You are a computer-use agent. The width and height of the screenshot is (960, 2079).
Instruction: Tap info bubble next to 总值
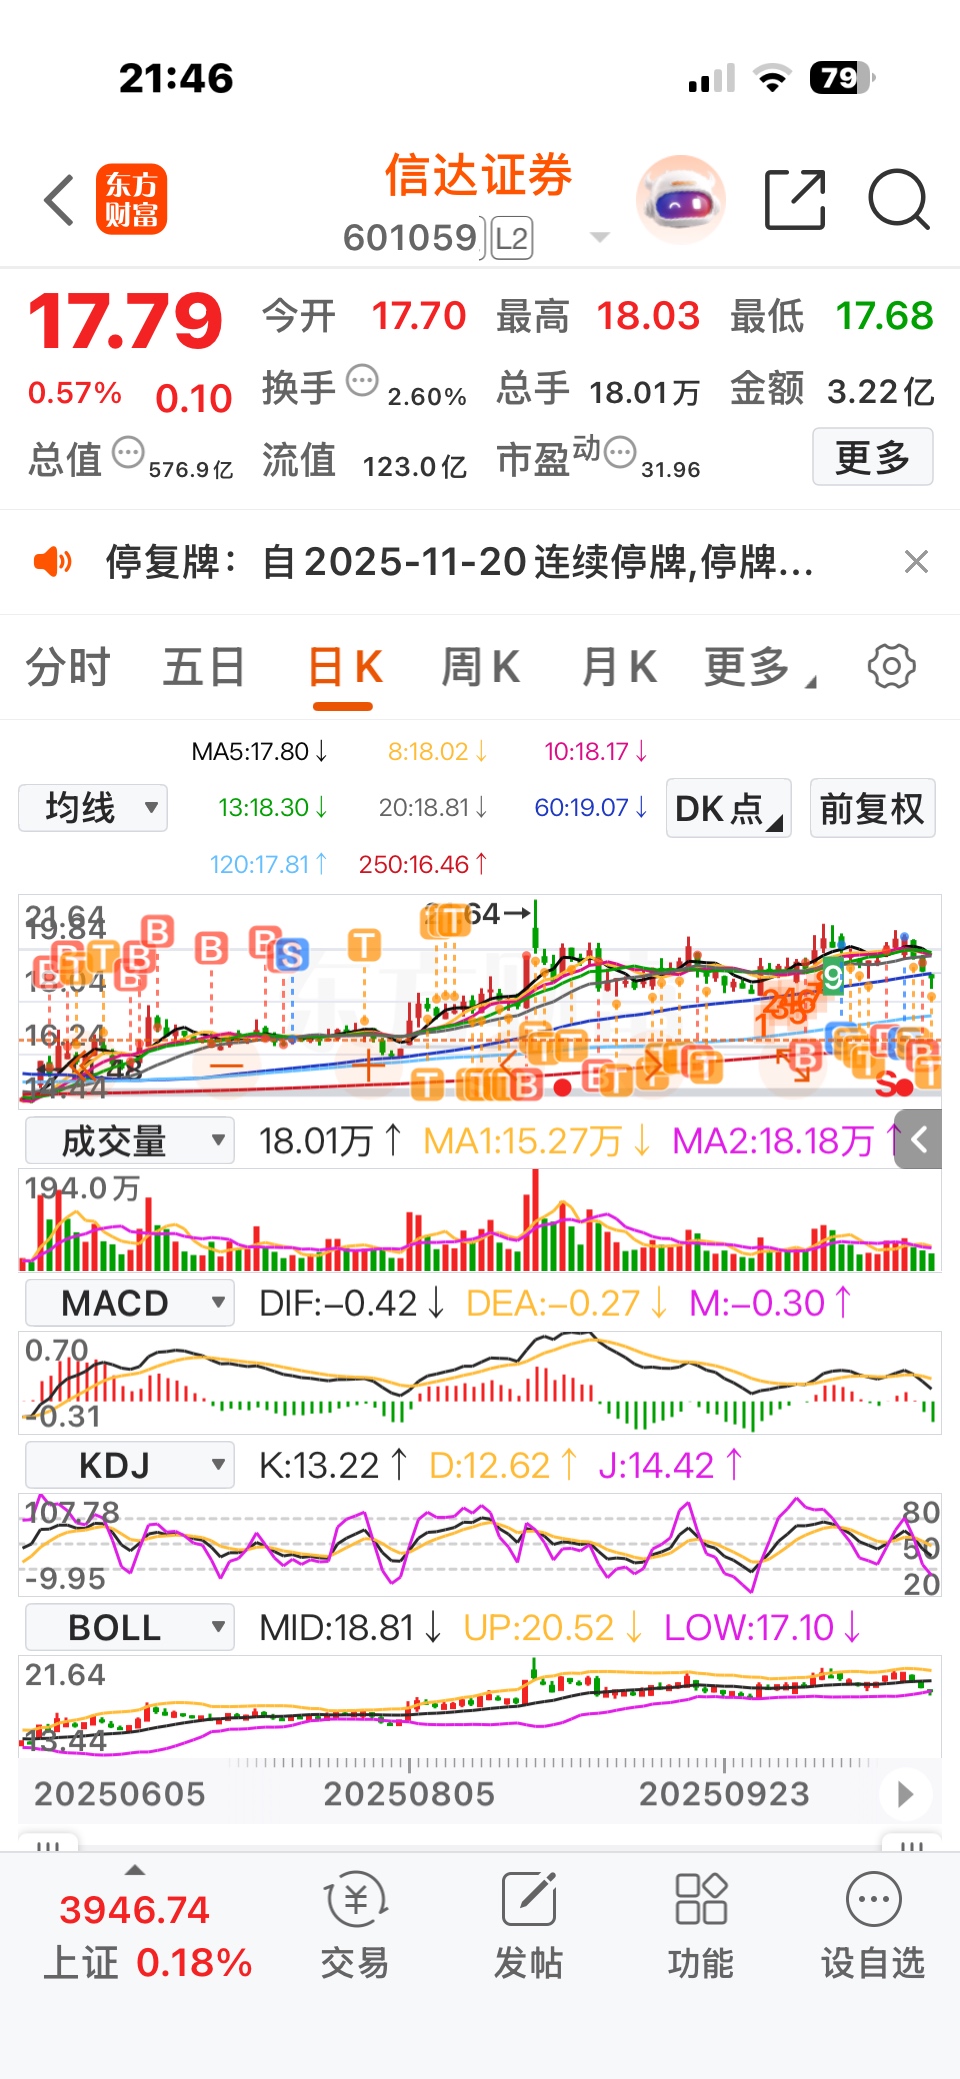(128, 453)
